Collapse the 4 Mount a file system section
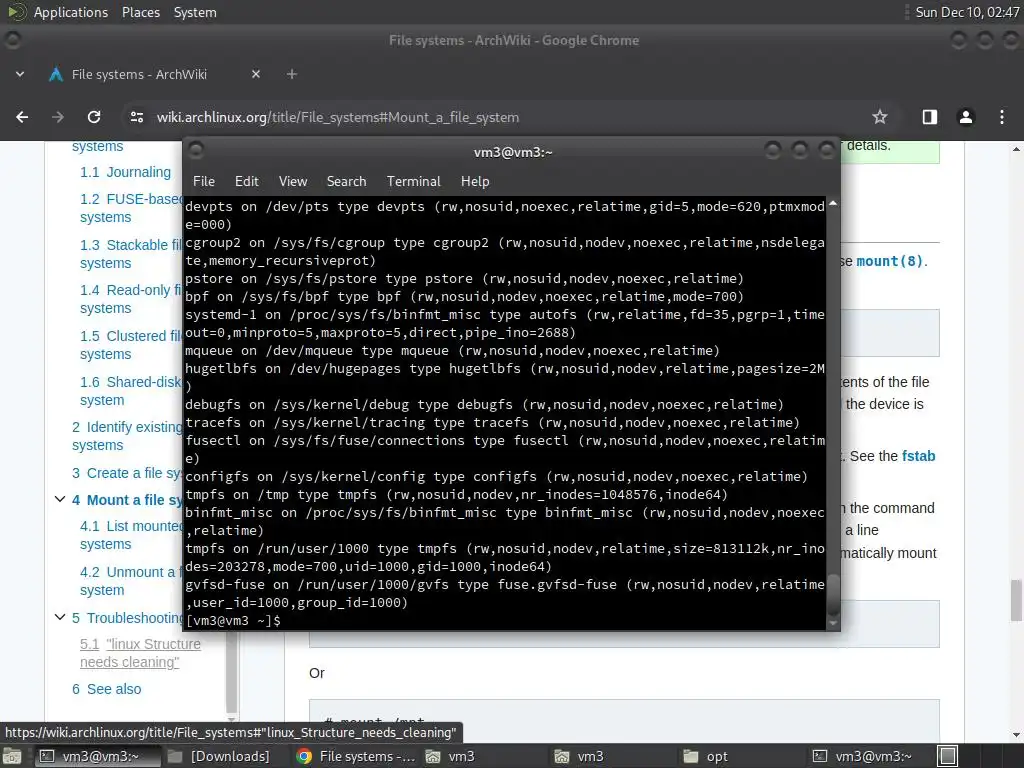 click(x=59, y=500)
